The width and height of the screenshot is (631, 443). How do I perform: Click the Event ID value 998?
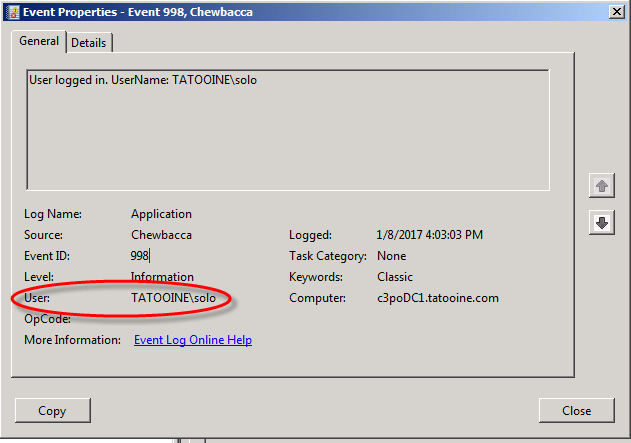[x=139, y=256]
